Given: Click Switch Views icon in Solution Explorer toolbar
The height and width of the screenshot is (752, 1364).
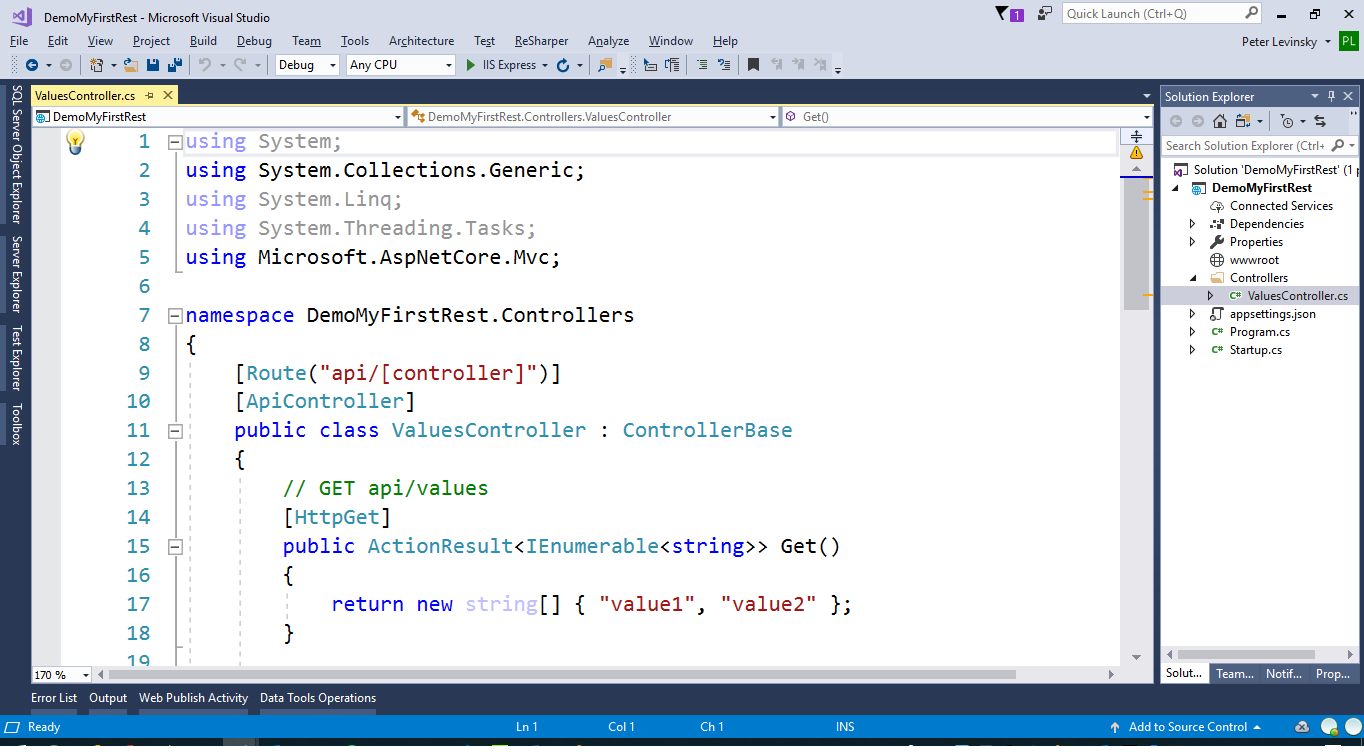Looking at the screenshot, I should click(x=1243, y=121).
